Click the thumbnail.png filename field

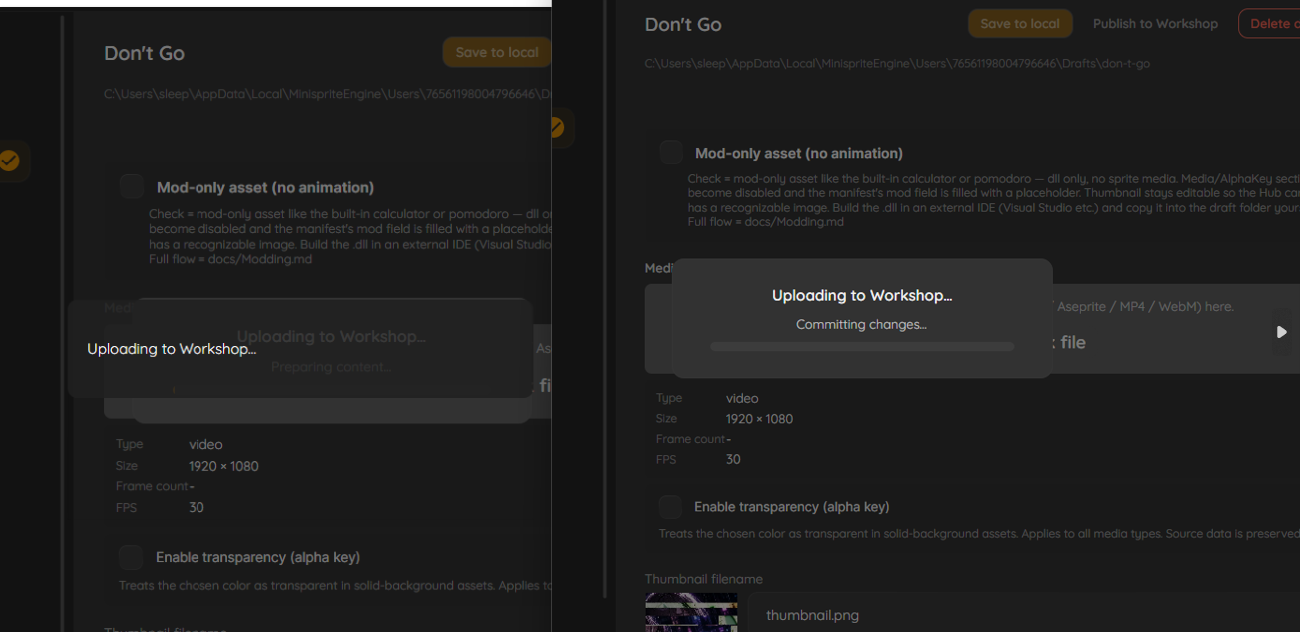[x=1024, y=615]
